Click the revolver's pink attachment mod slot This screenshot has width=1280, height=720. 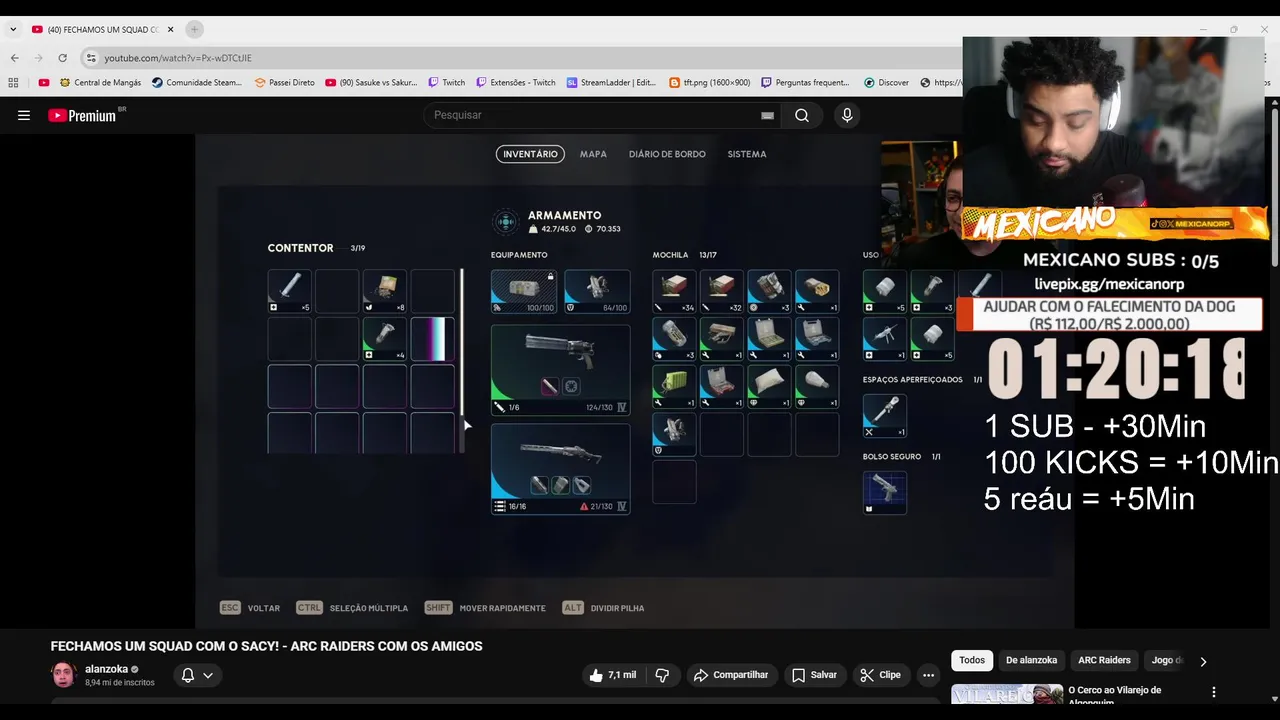(549, 386)
